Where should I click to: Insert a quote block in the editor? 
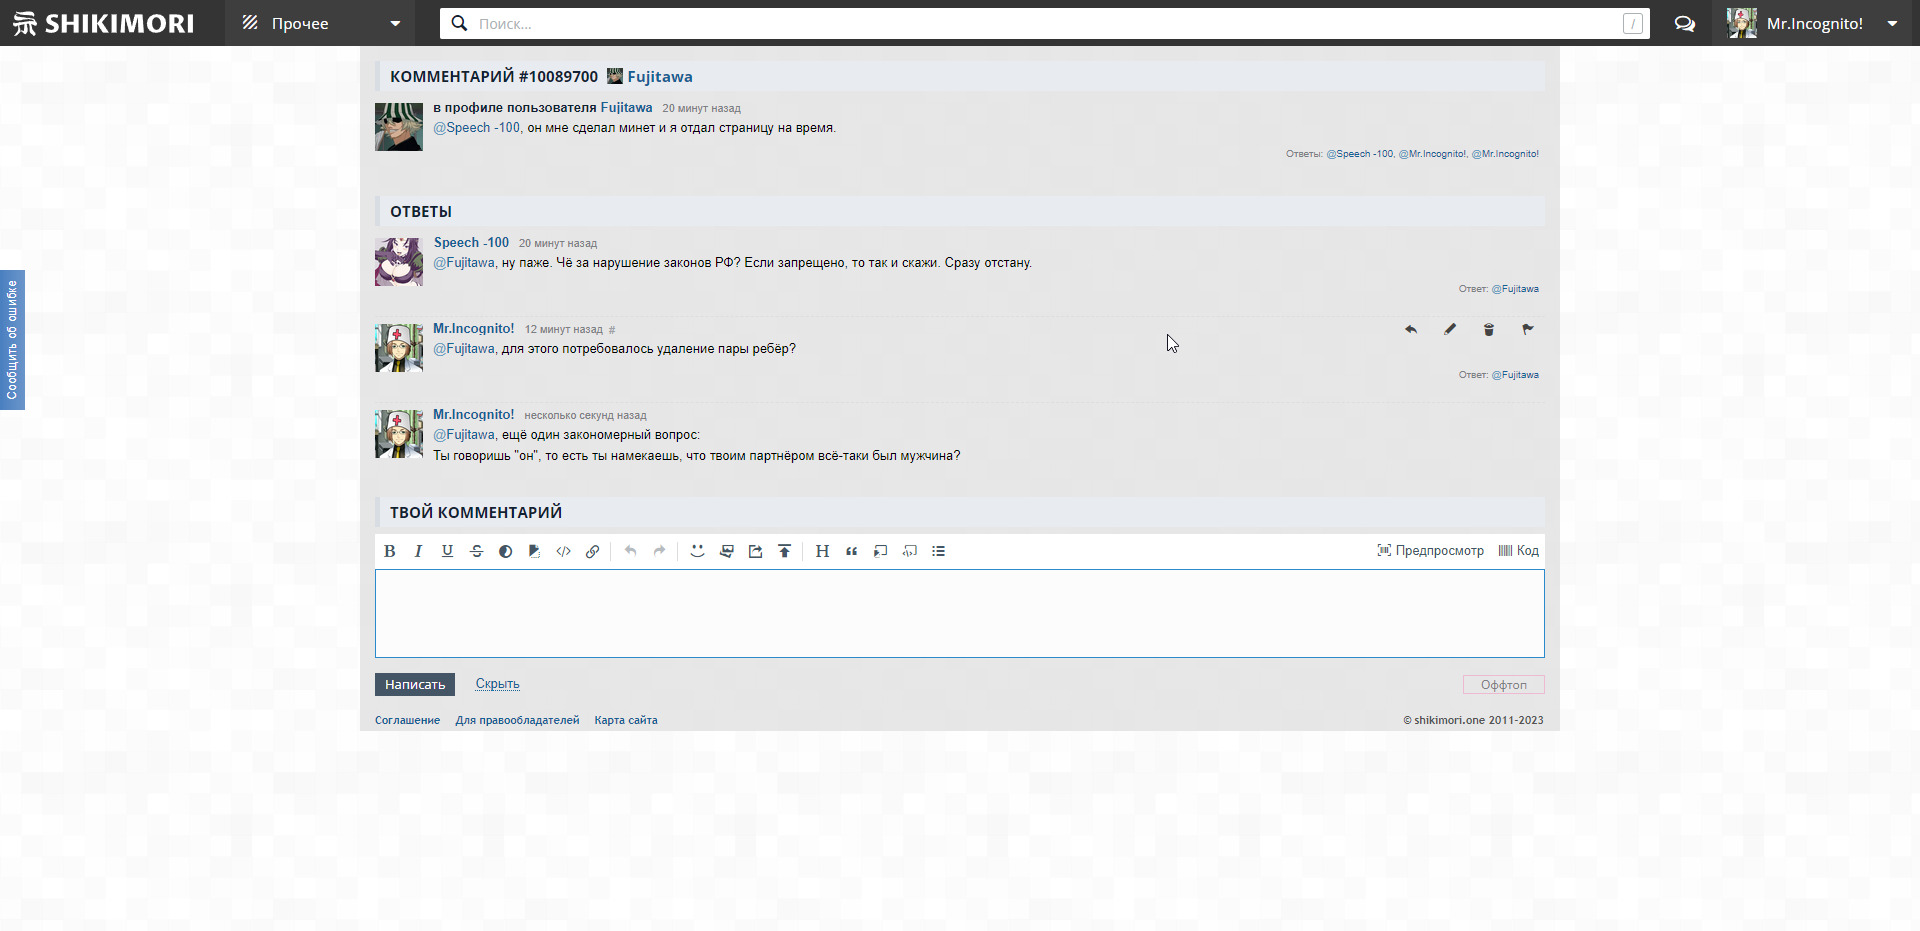coord(851,551)
